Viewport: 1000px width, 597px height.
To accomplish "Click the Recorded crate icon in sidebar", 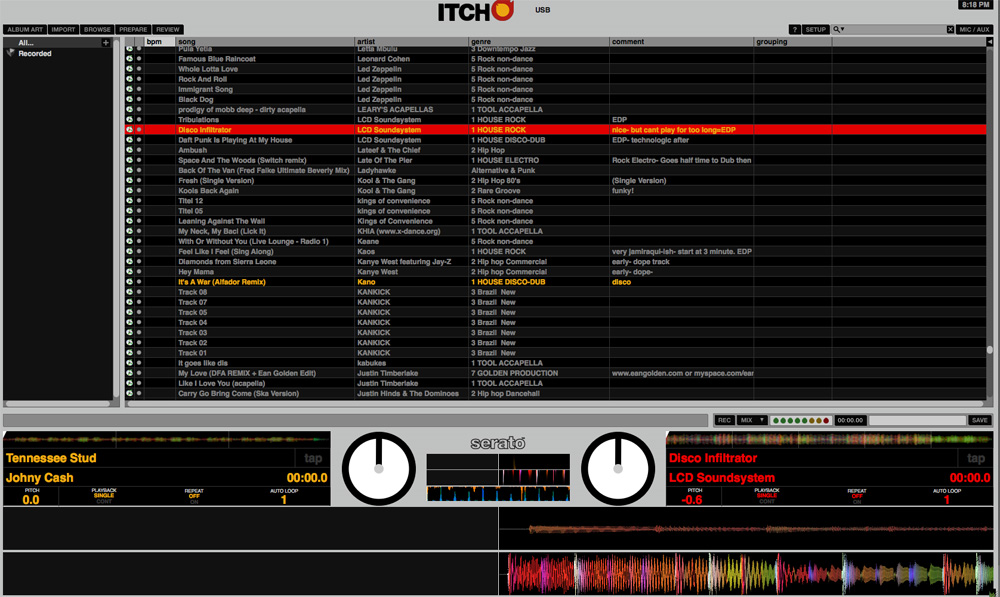I will pyautogui.click(x=10, y=53).
